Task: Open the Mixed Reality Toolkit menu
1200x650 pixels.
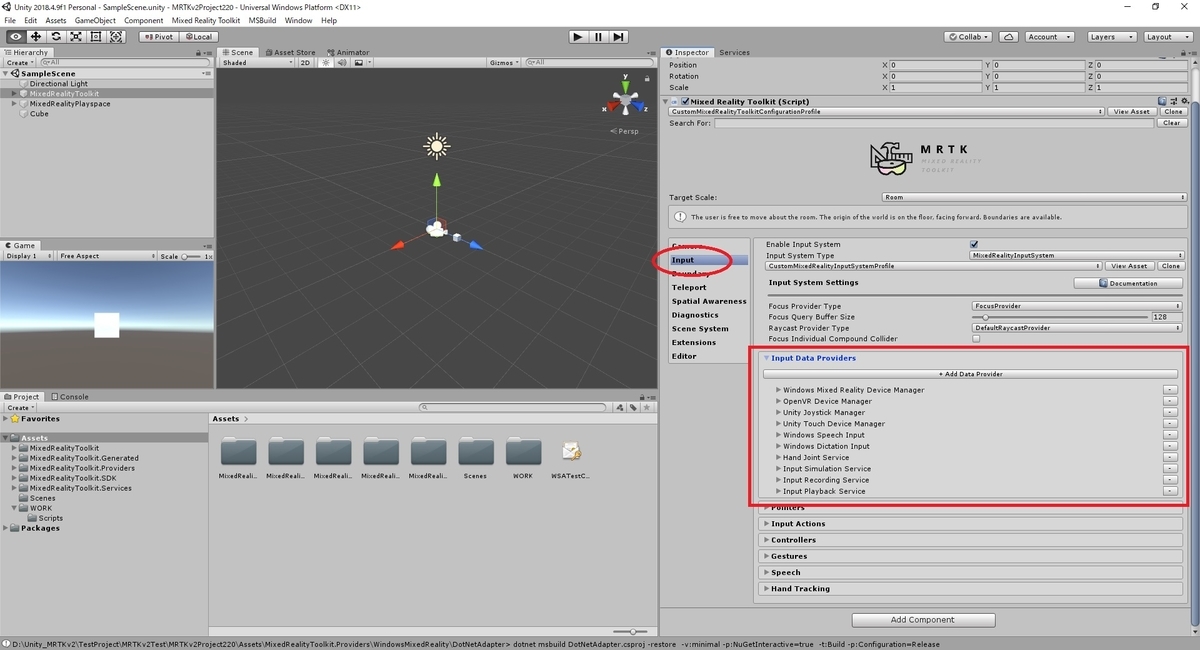Action: click(x=206, y=20)
